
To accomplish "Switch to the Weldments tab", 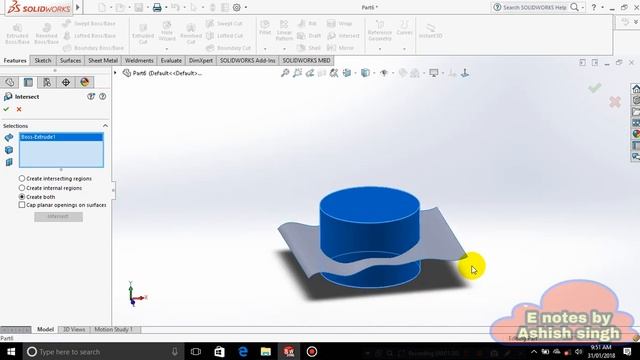I will pos(139,60).
